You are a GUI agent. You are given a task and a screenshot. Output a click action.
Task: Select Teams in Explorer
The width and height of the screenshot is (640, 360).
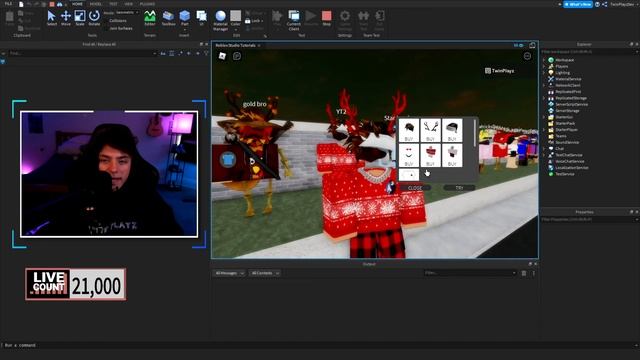[x=560, y=136]
